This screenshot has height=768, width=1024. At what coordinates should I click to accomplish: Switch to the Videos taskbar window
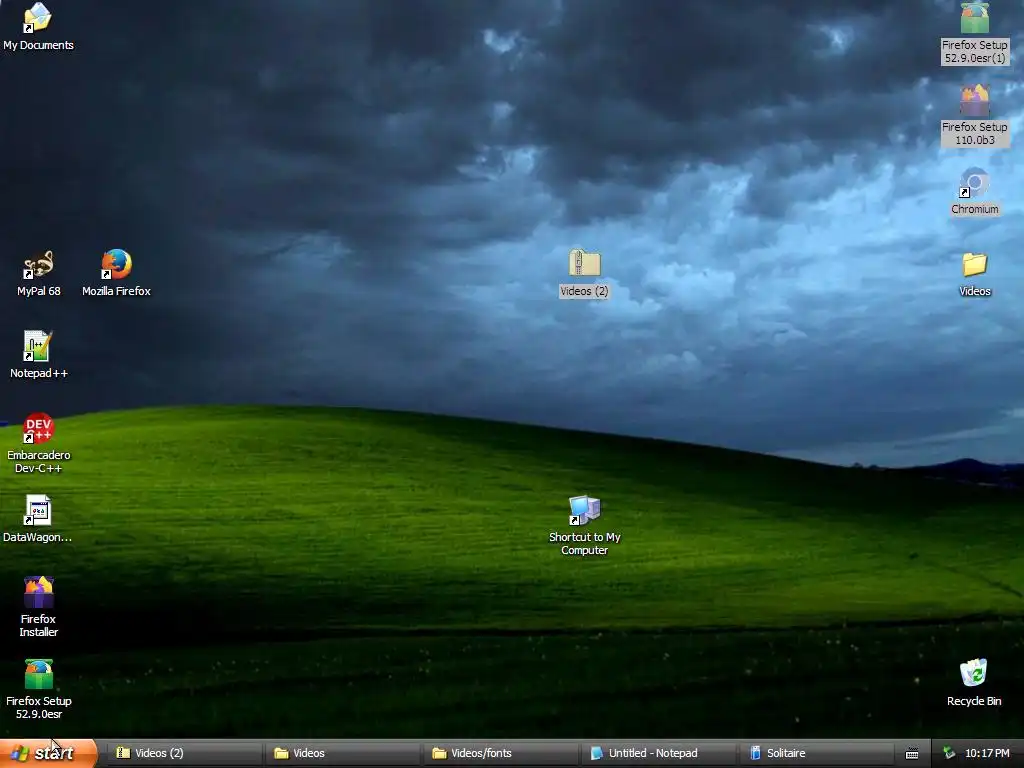coord(342,753)
